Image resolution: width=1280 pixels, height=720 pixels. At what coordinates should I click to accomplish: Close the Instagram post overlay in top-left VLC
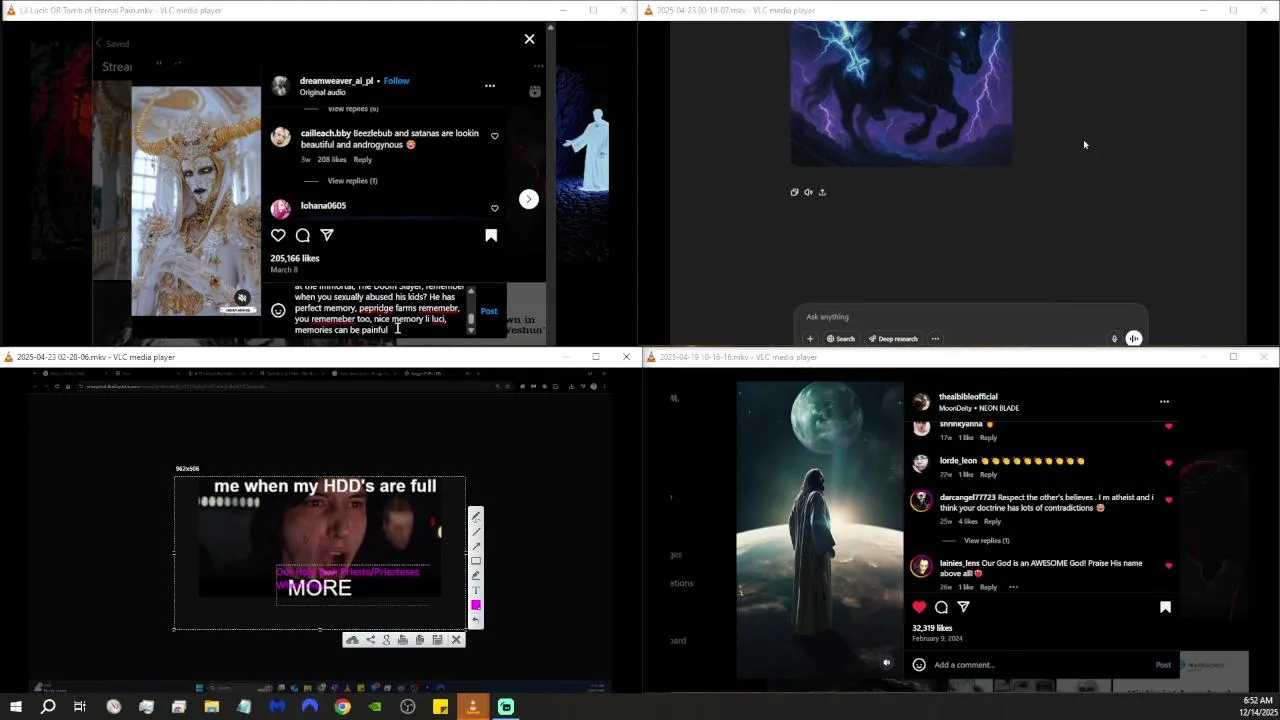529,39
